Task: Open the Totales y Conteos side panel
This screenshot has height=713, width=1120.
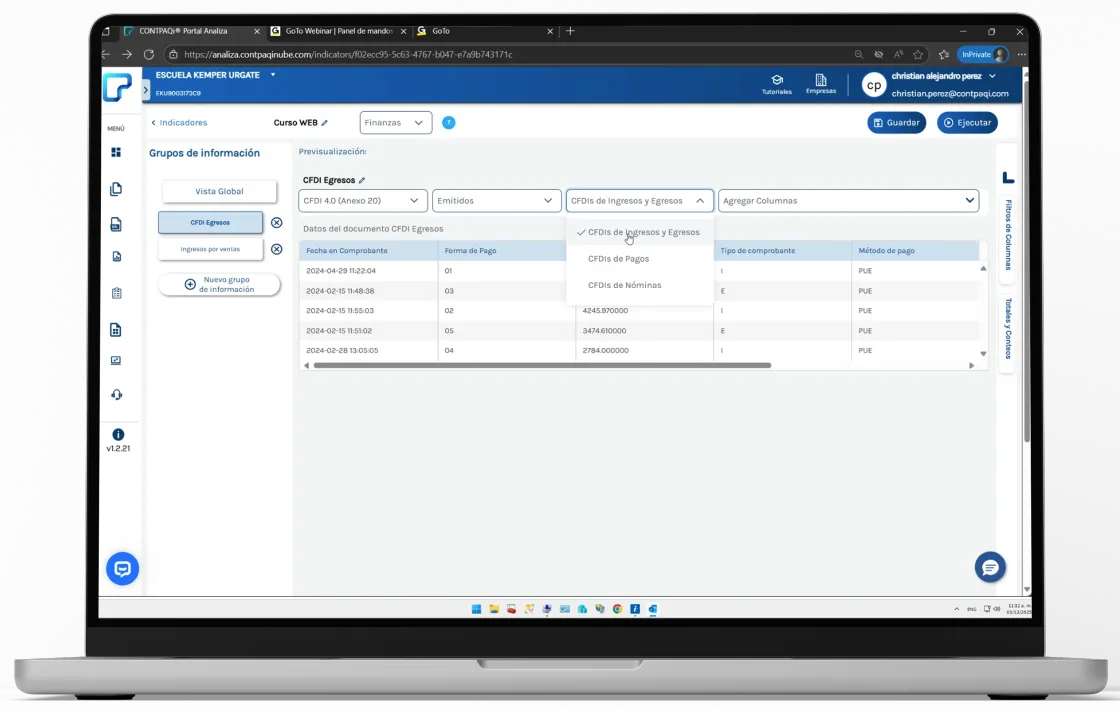Action: tap(1008, 329)
